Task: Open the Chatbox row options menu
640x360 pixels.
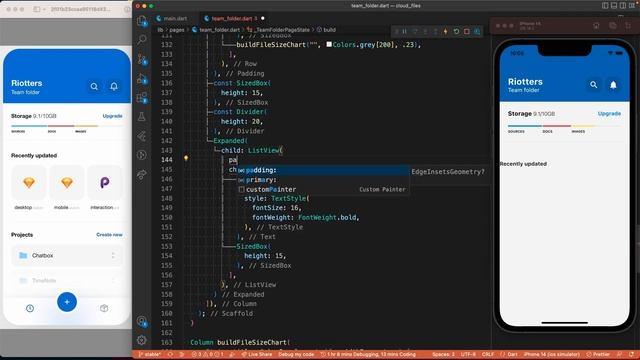Action: pos(113,256)
